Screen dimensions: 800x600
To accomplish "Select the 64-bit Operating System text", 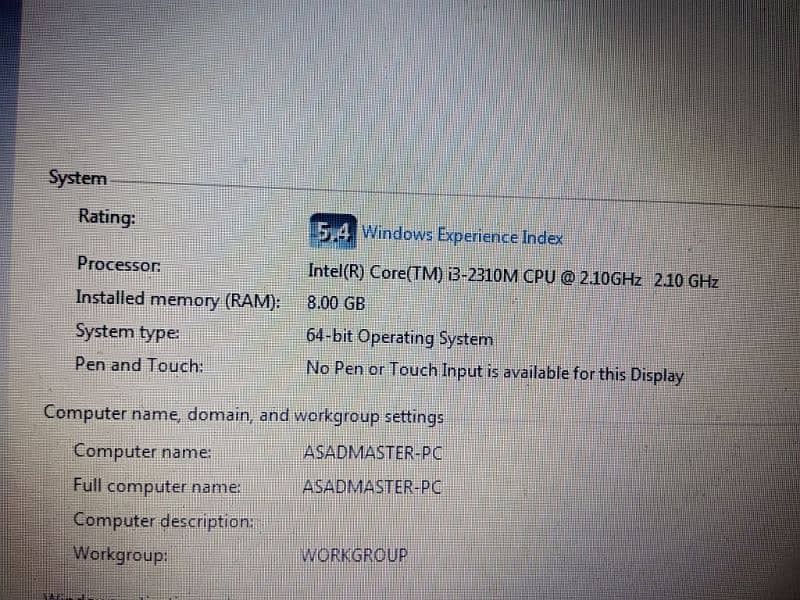I will 399,337.
